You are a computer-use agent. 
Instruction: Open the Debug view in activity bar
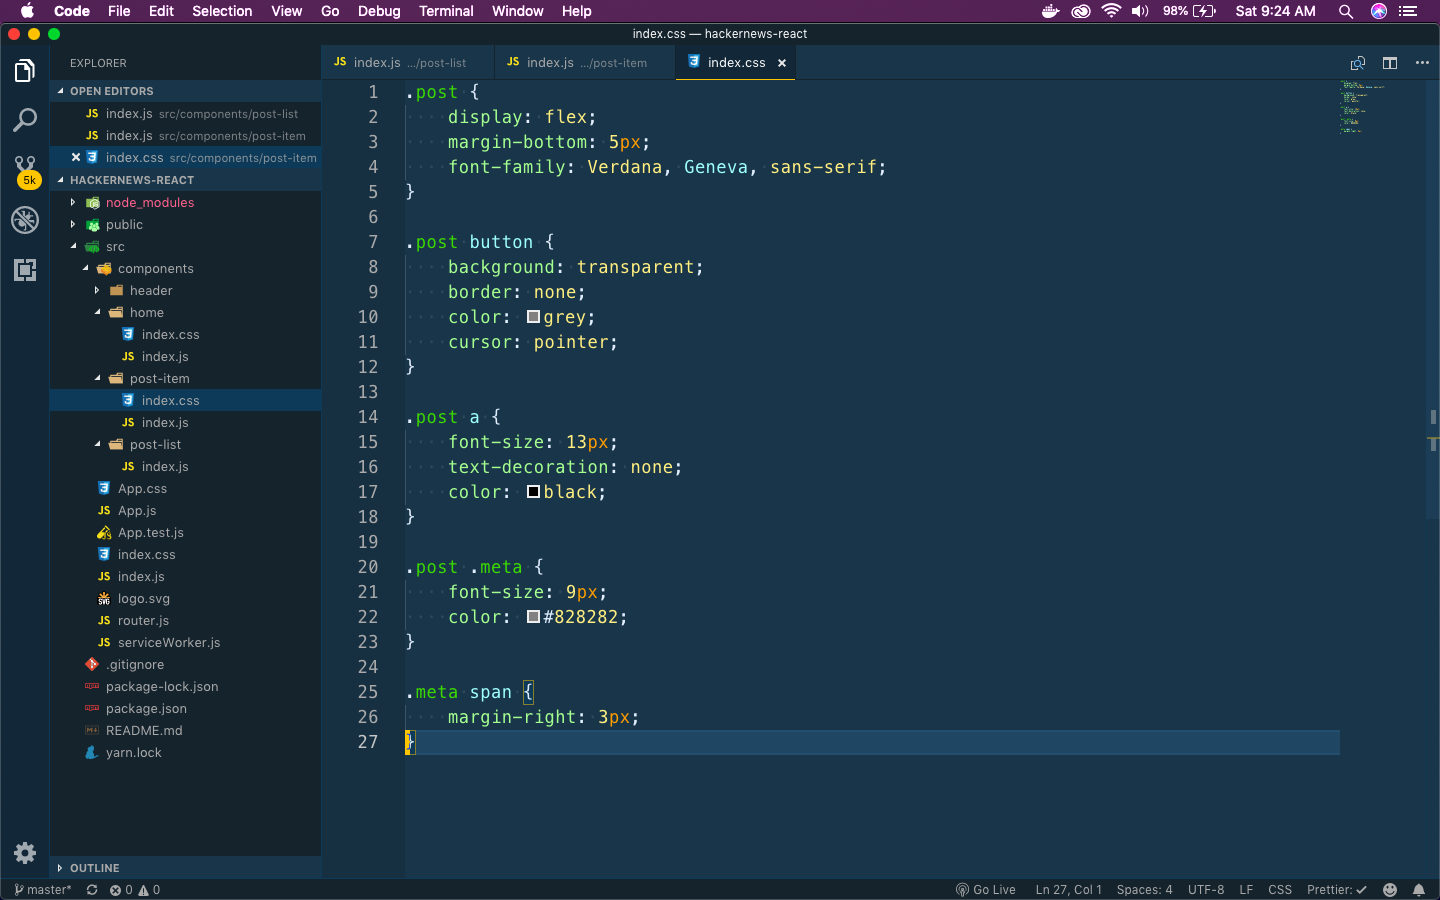pyautogui.click(x=25, y=220)
